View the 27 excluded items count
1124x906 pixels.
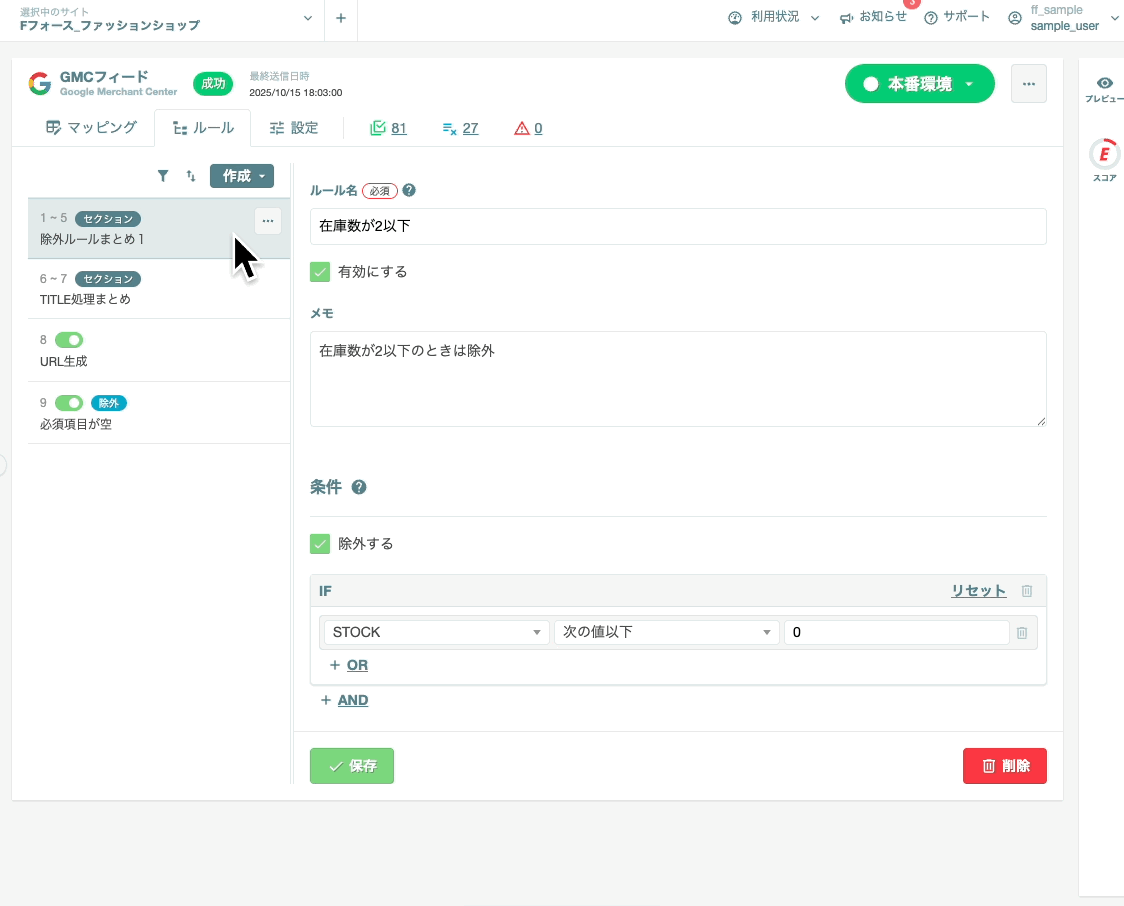460,128
